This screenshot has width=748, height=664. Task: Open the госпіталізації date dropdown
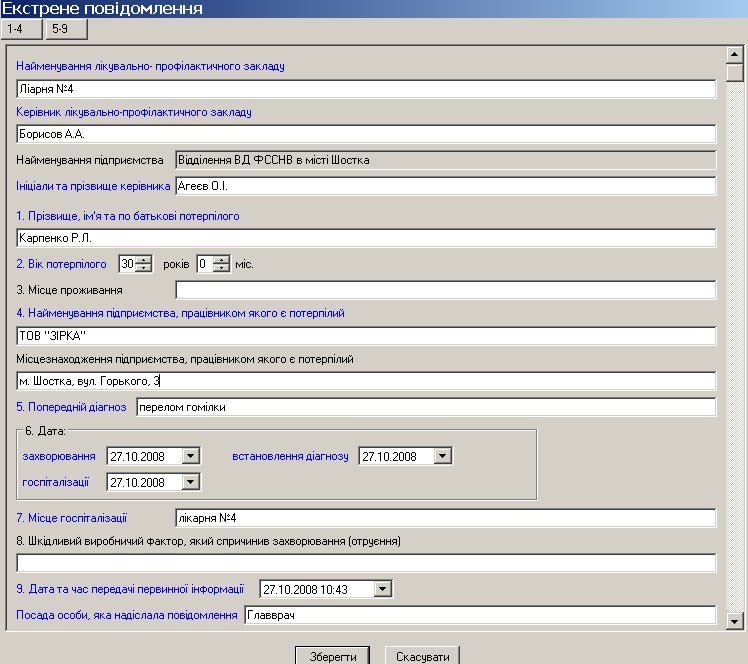tap(190, 482)
